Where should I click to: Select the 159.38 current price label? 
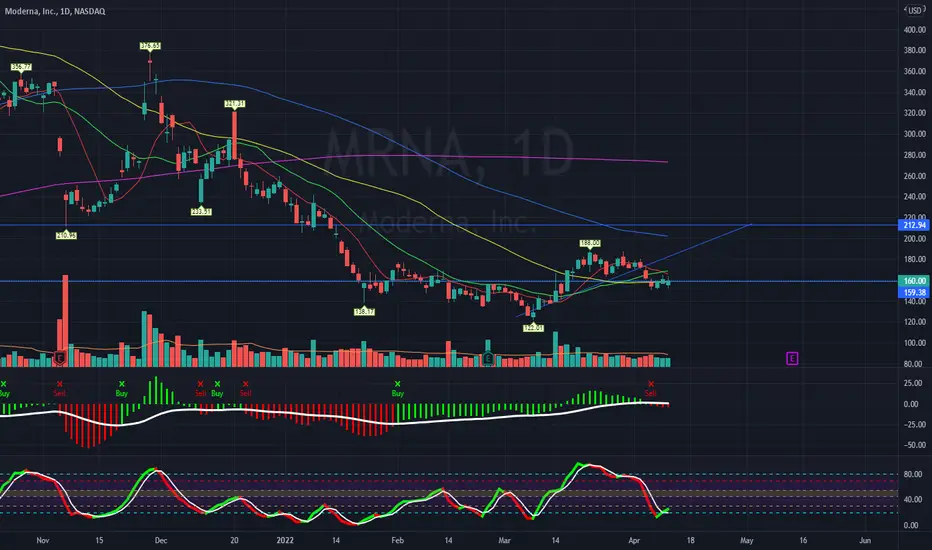pyautogui.click(x=914, y=293)
